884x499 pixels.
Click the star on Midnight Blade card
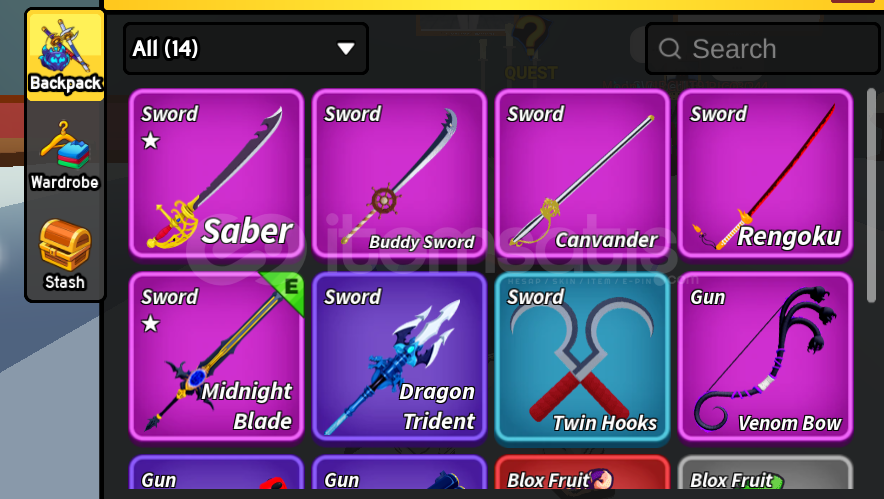pos(151,324)
